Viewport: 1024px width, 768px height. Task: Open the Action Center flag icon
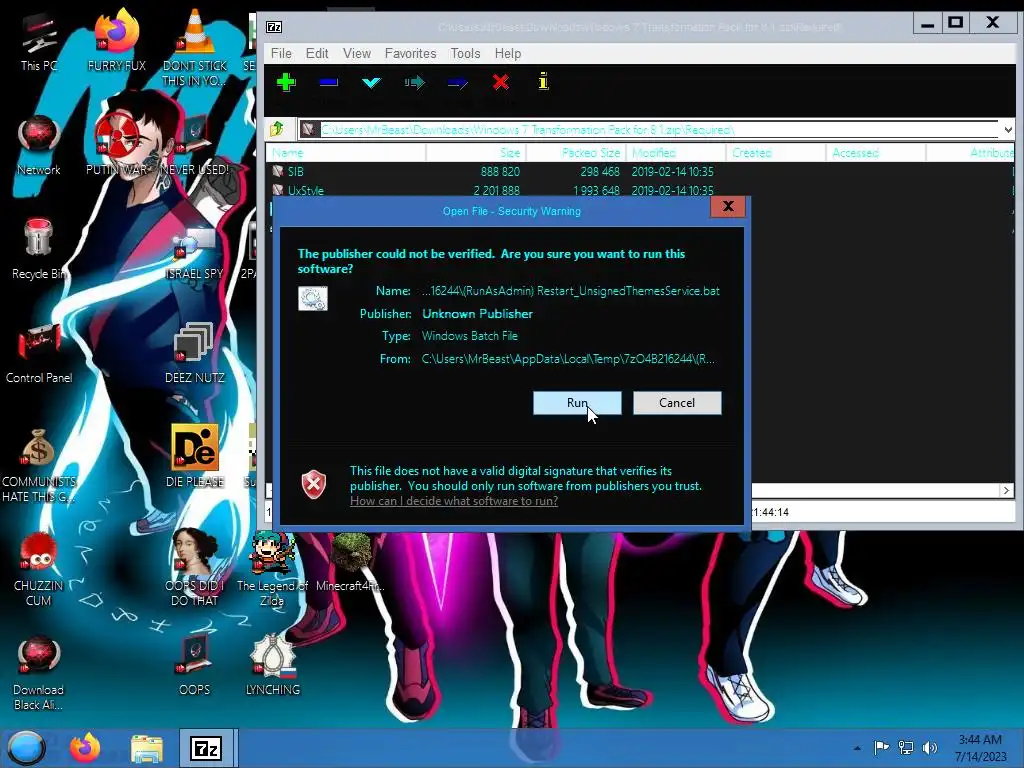pos(881,747)
